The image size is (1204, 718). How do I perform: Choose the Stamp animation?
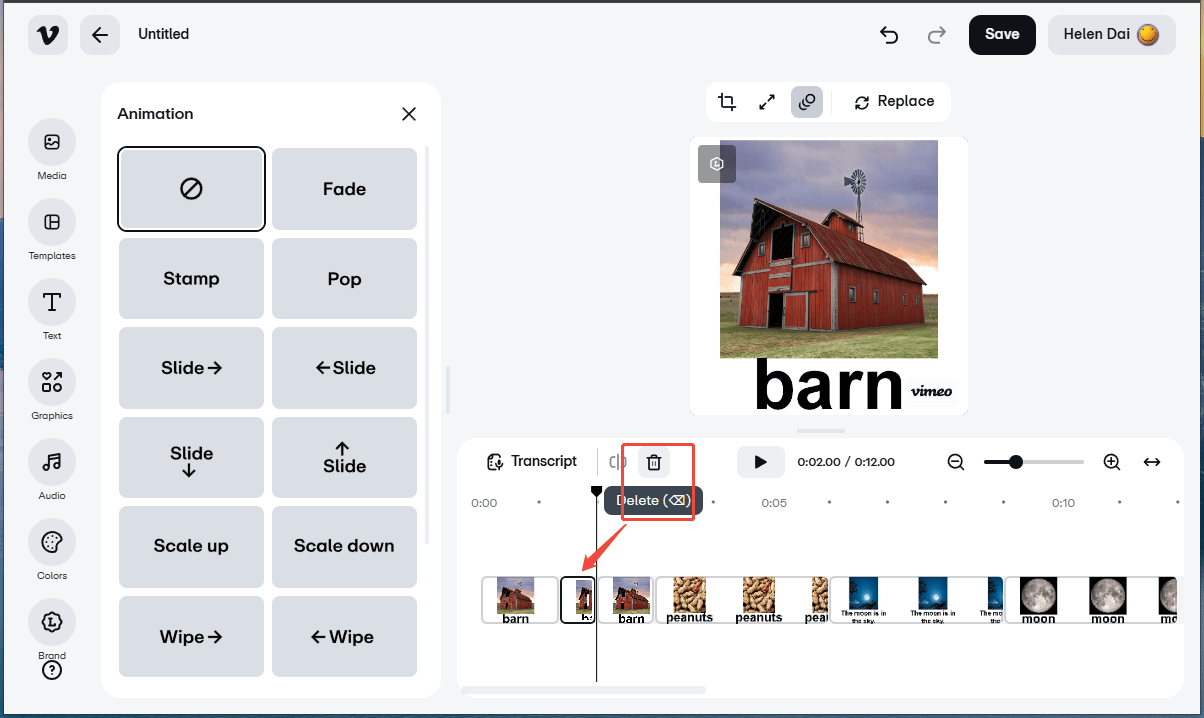point(191,278)
